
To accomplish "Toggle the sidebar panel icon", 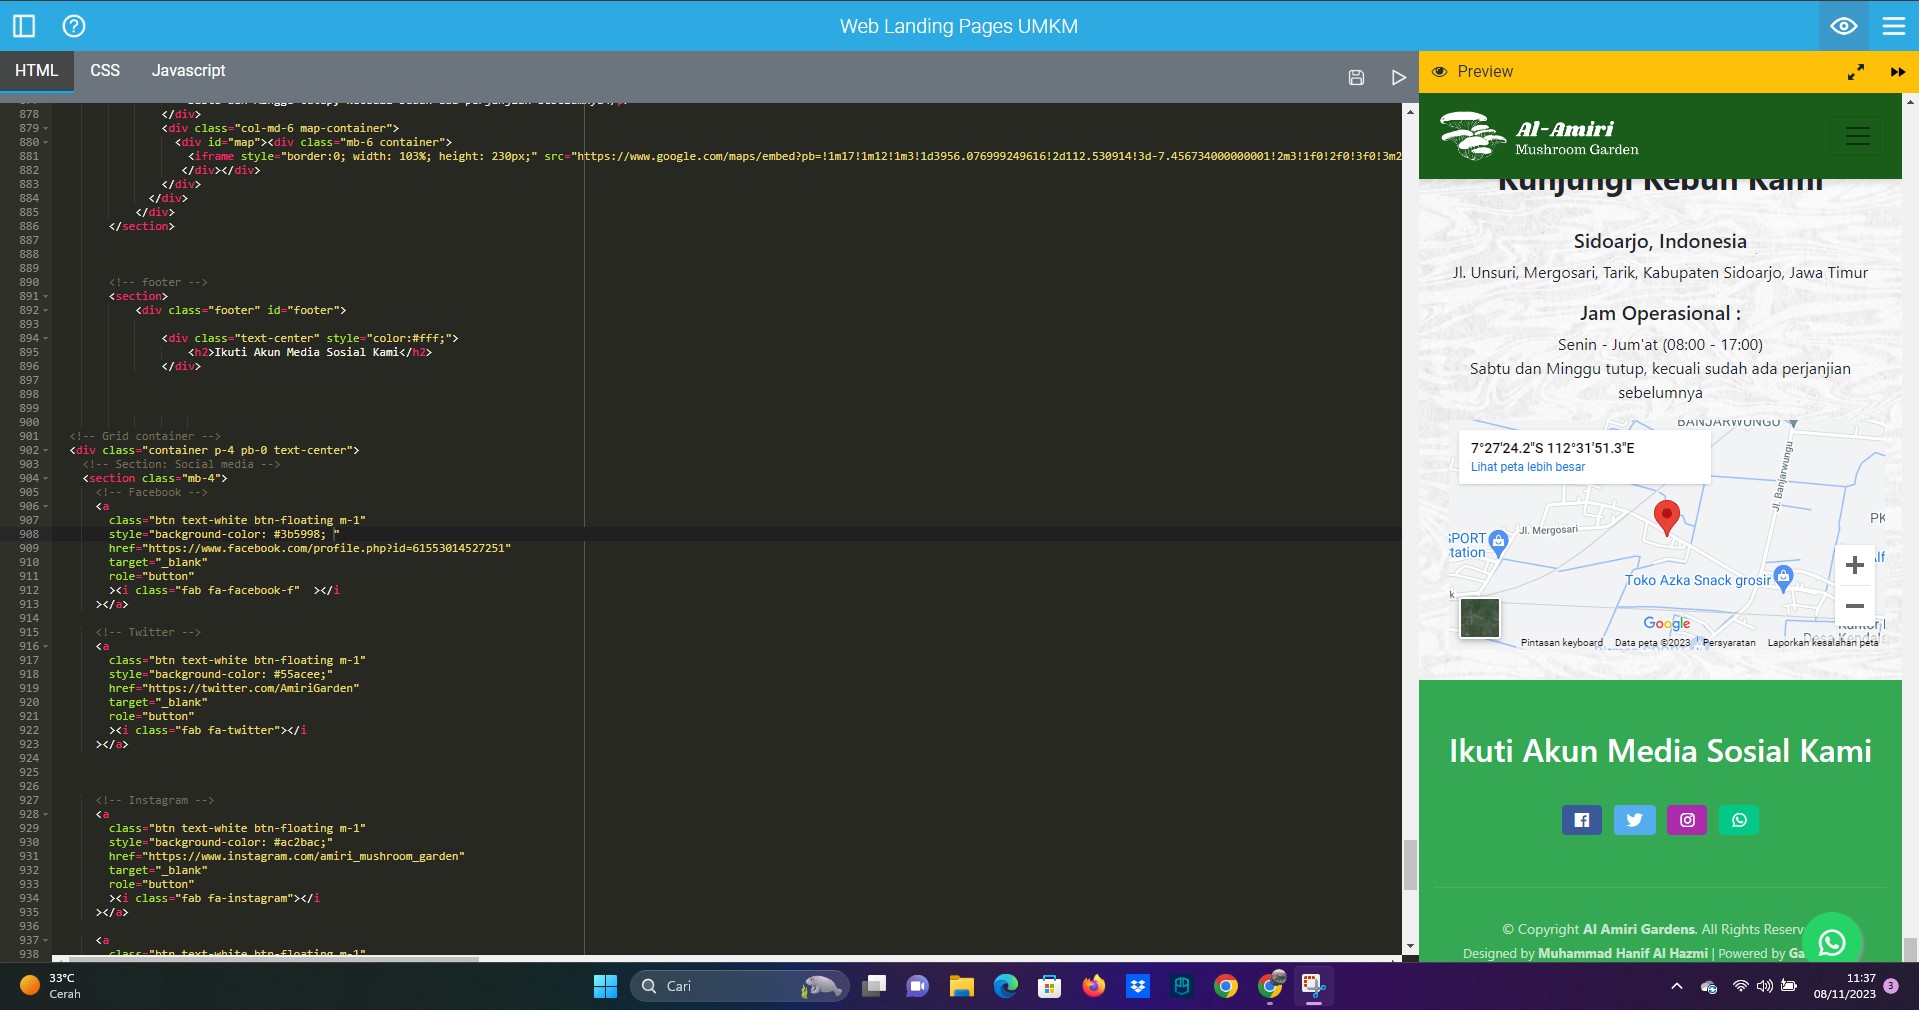I will pyautogui.click(x=24, y=26).
